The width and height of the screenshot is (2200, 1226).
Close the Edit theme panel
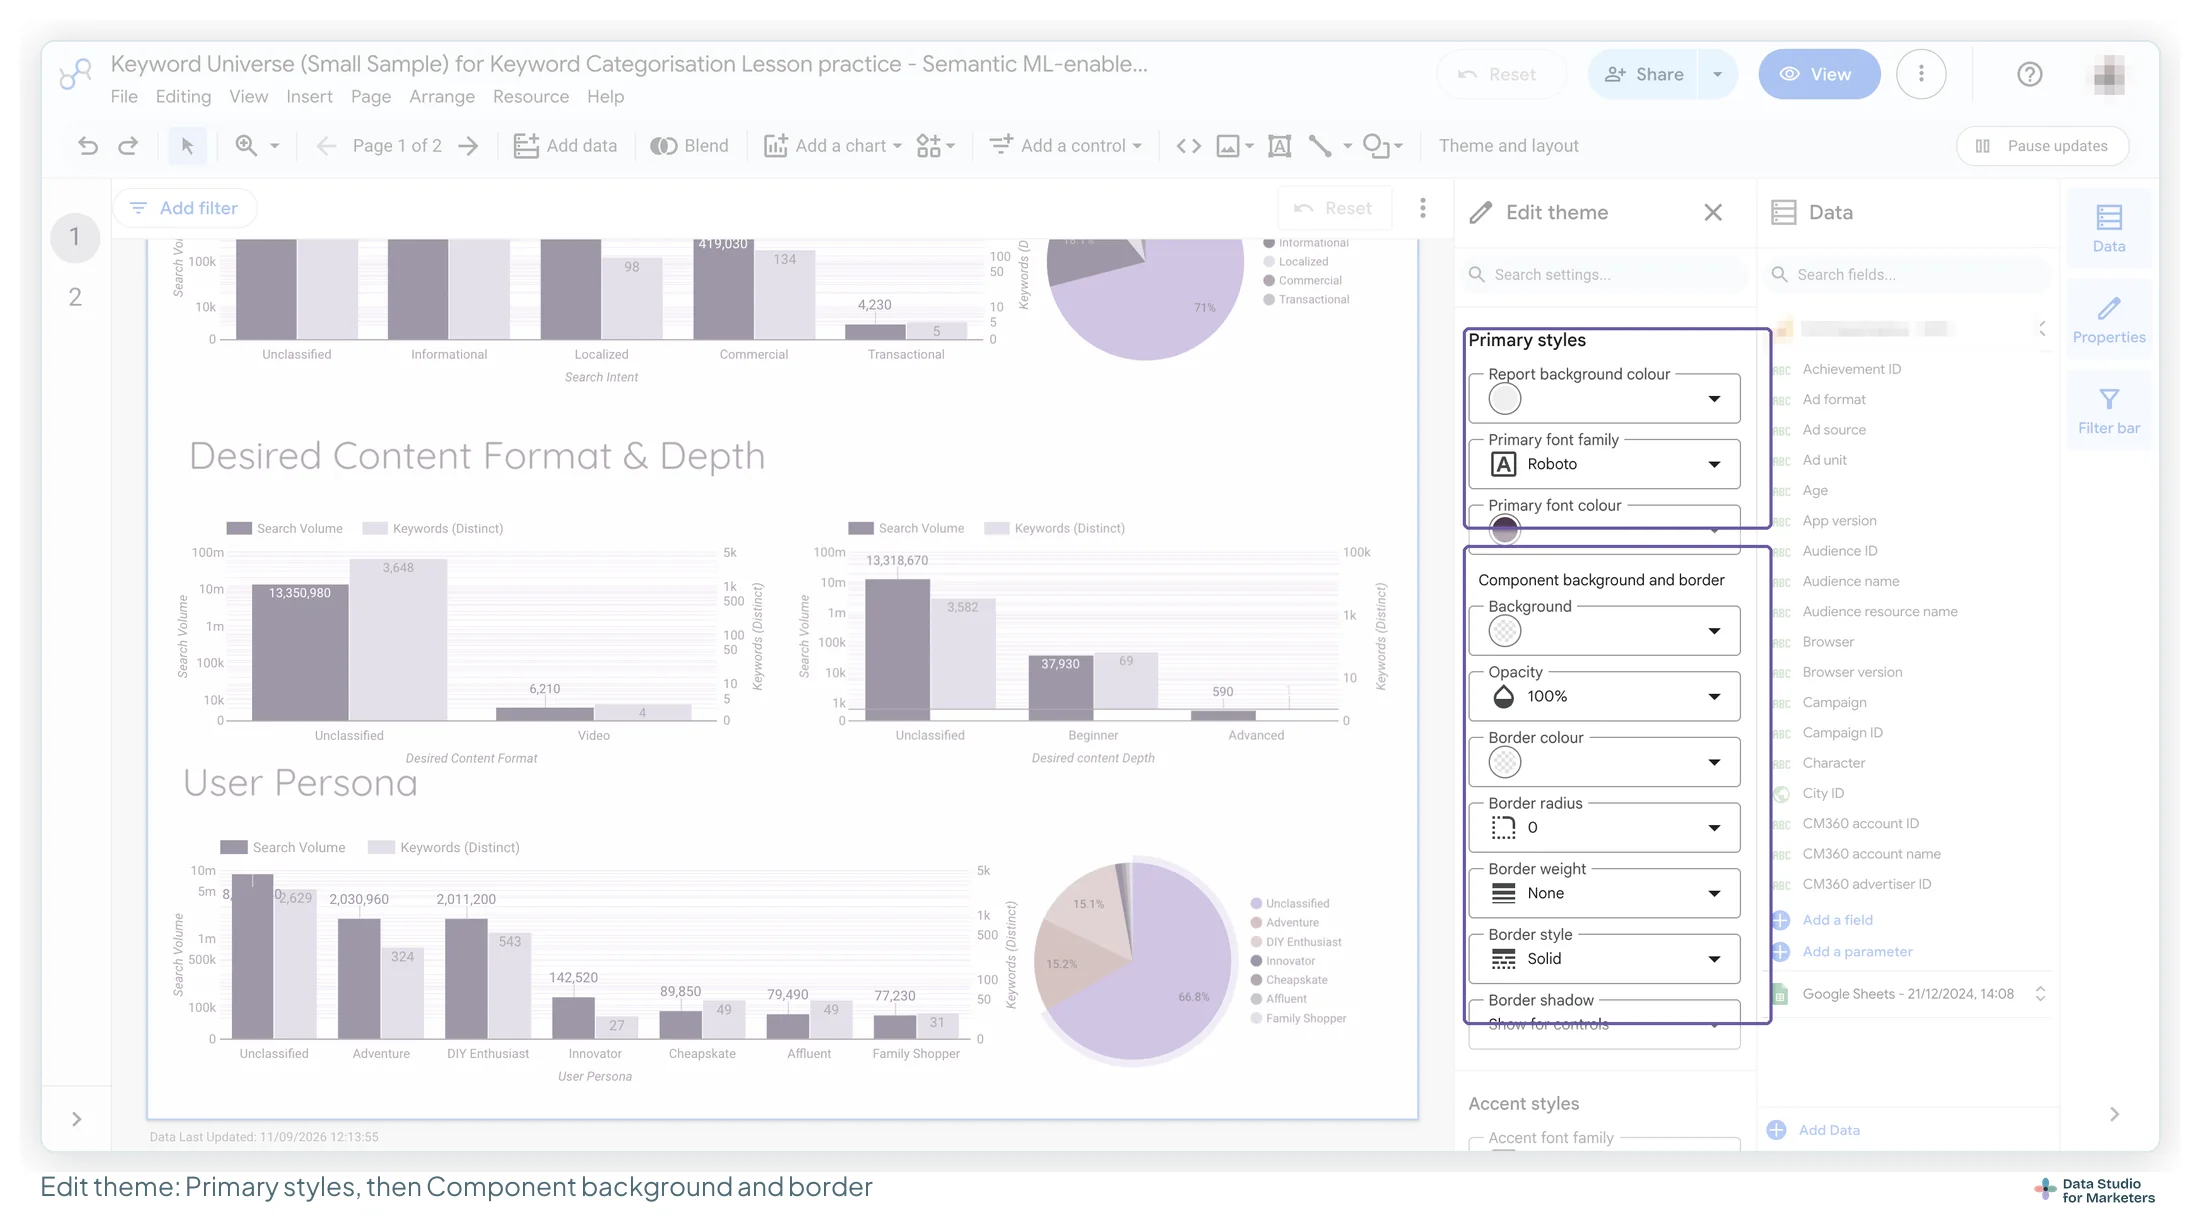[1713, 212]
